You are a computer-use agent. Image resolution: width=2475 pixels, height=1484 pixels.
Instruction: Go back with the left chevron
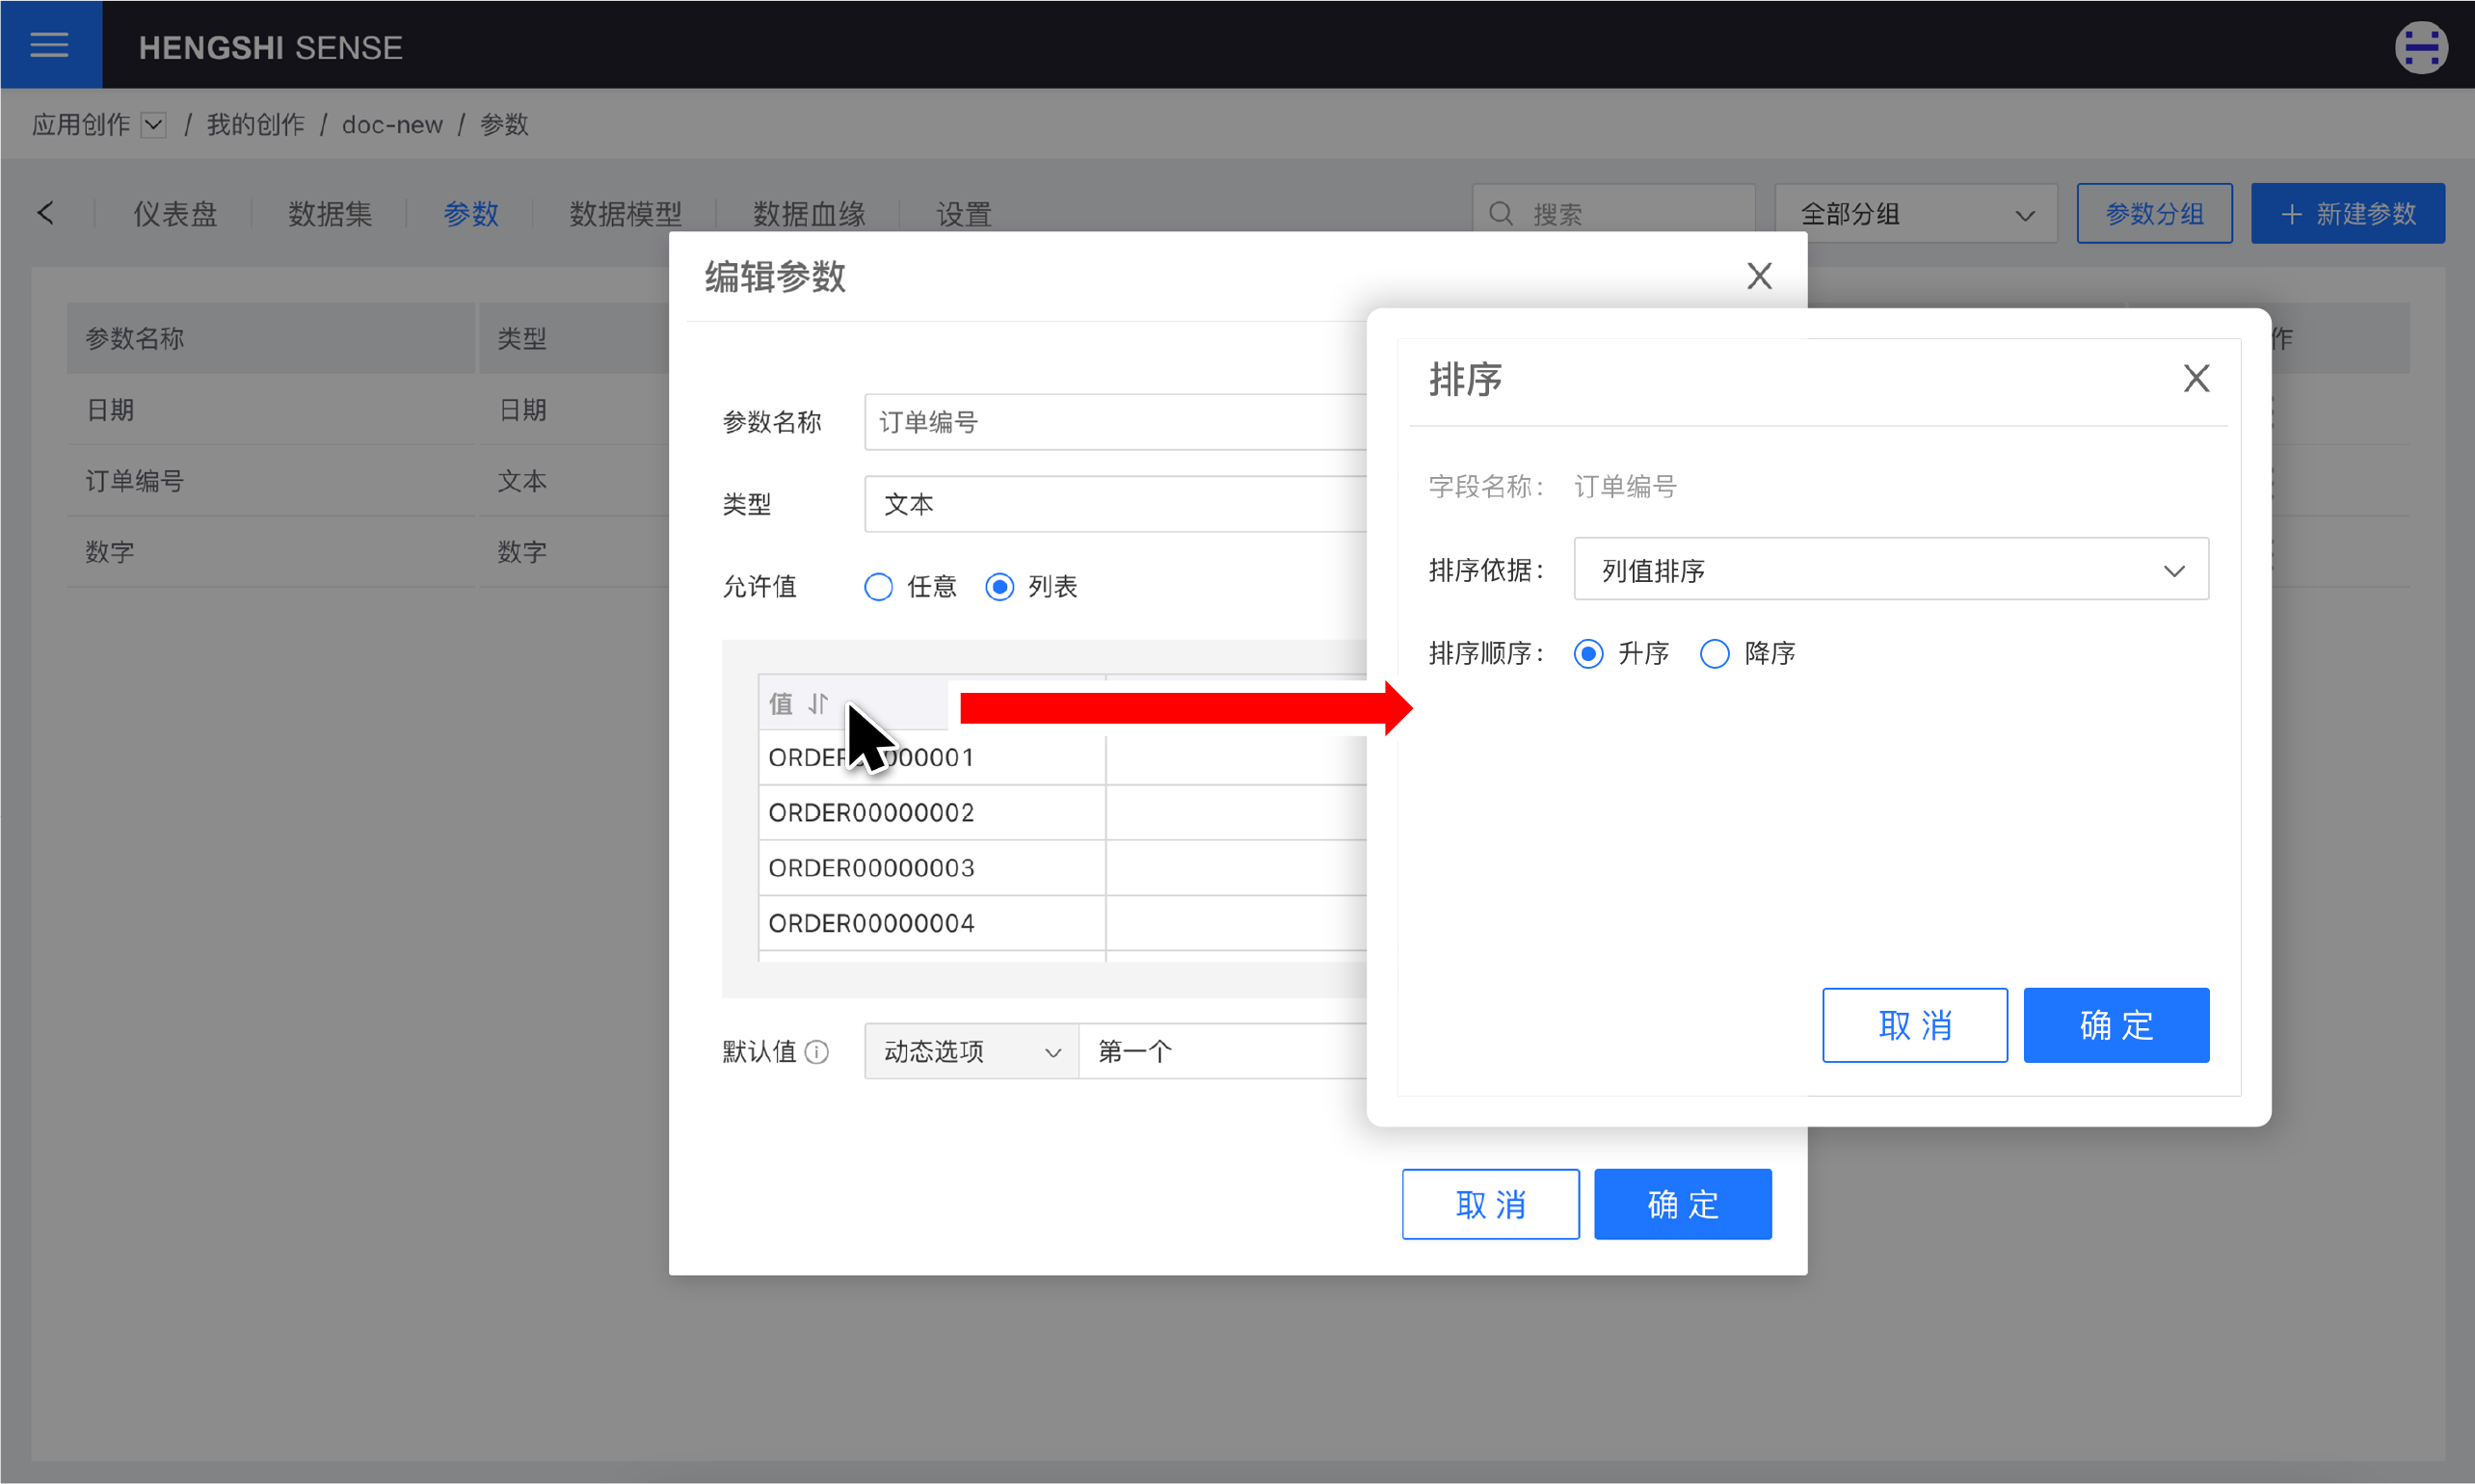pos(45,213)
